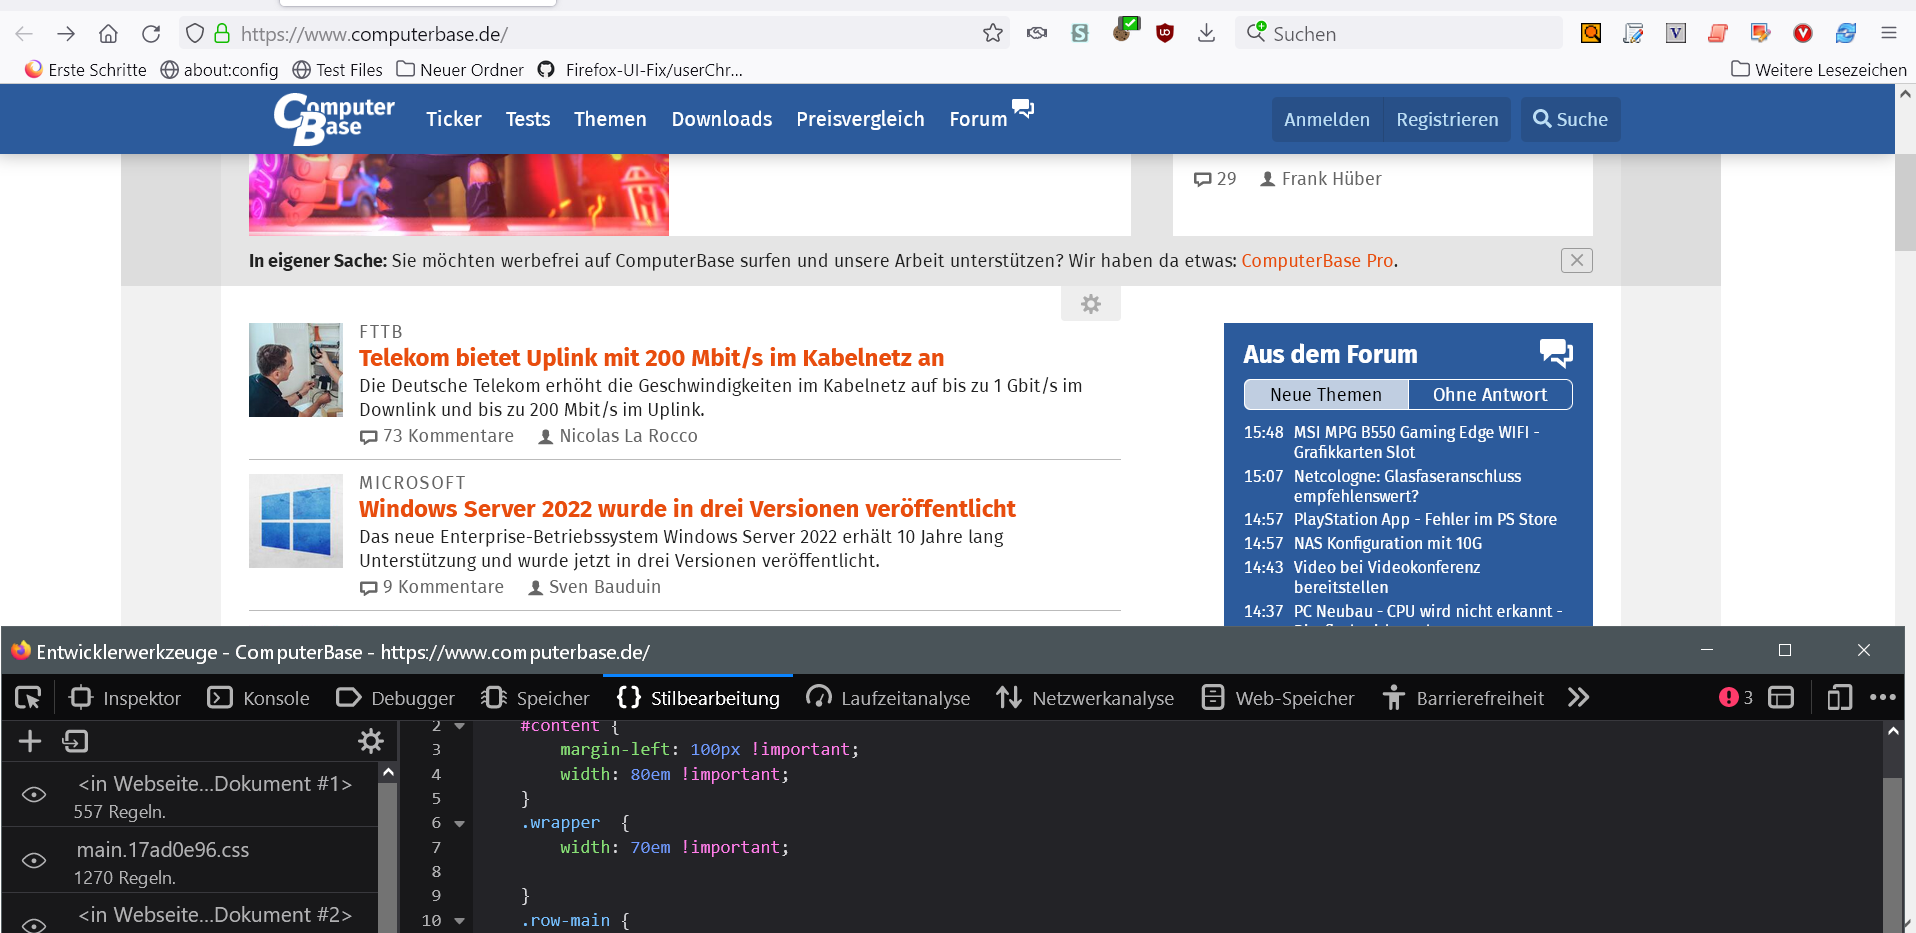
Task: Switch to the Netzwerkanalyse tab
Action: [1085, 698]
